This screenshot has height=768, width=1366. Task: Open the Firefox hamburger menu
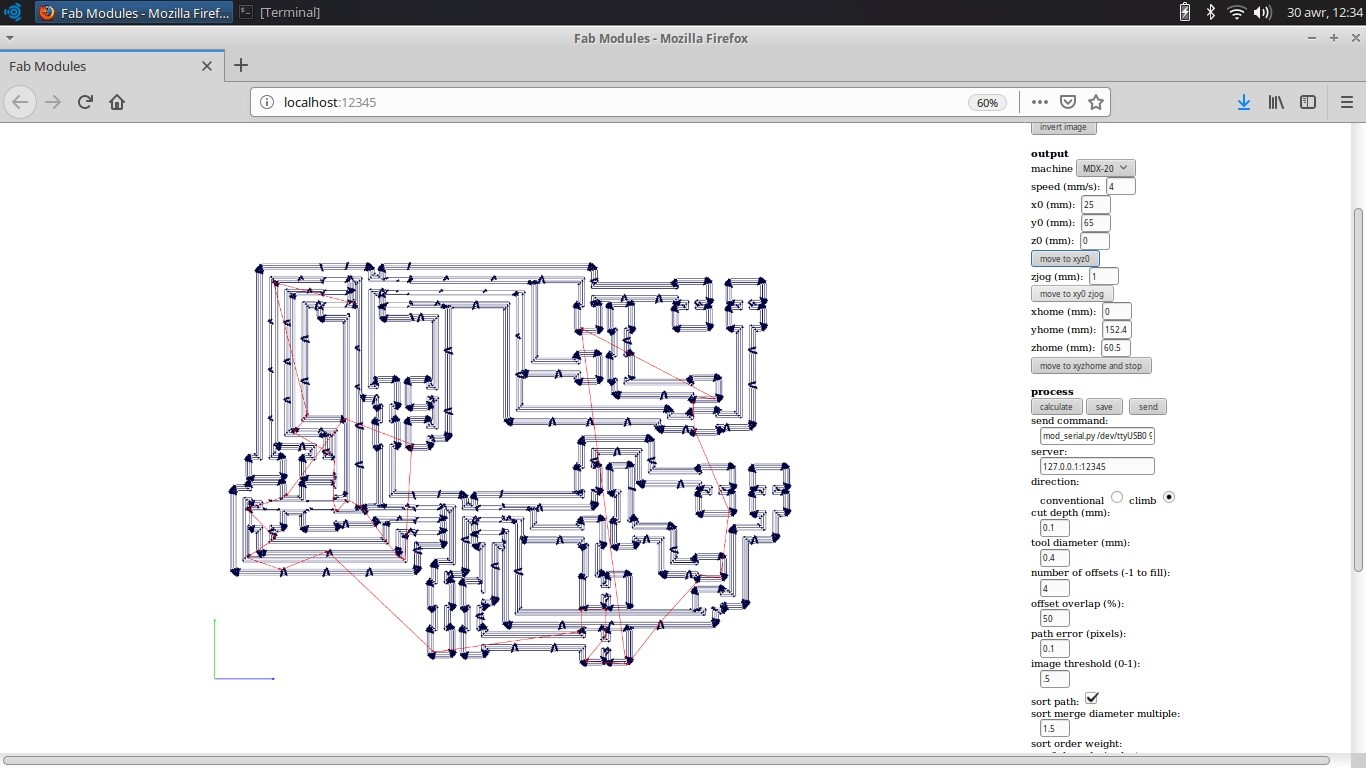1346,102
